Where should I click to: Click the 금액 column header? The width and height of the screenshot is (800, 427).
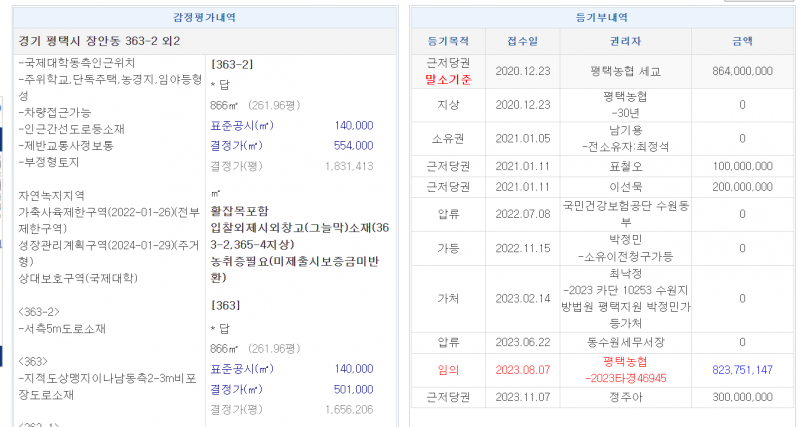click(x=742, y=41)
